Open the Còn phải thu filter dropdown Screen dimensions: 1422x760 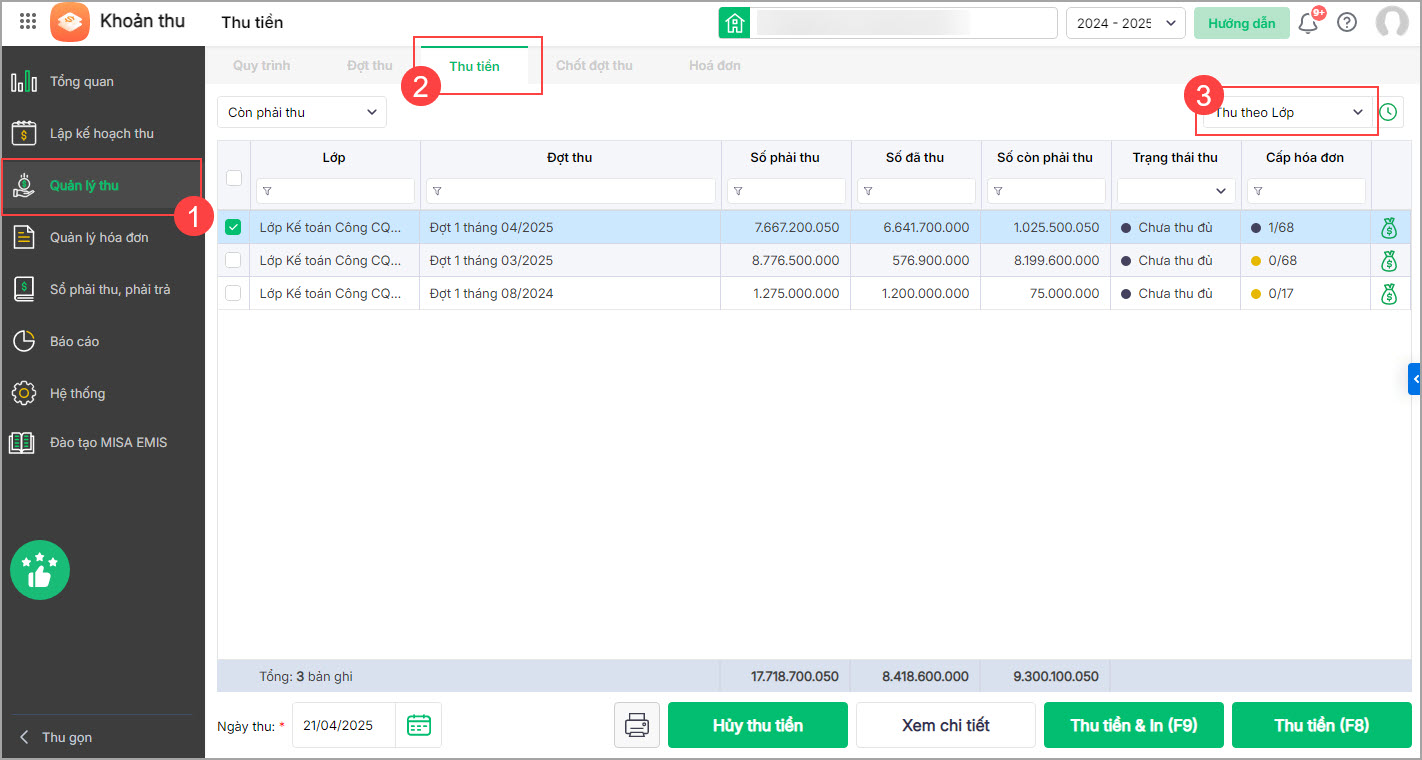tap(302, 112)
